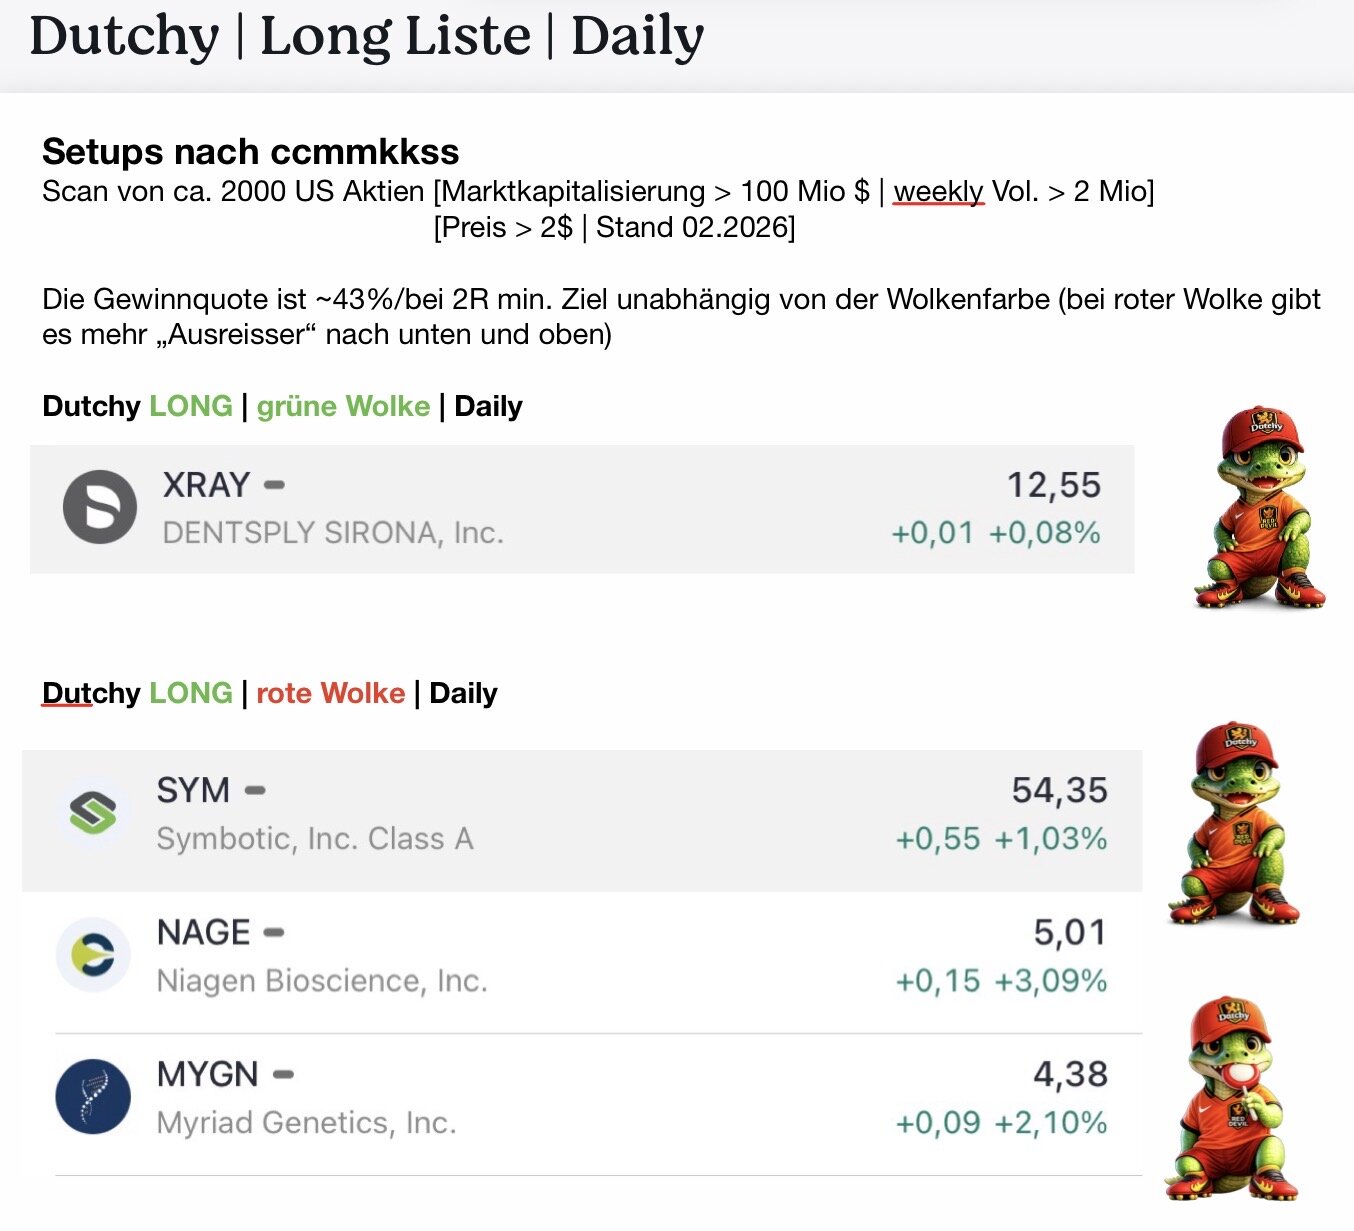Click the red 'rote Wolke' heading text
This screenshot has width=1354, height=1231.
(x=330, y=693)
